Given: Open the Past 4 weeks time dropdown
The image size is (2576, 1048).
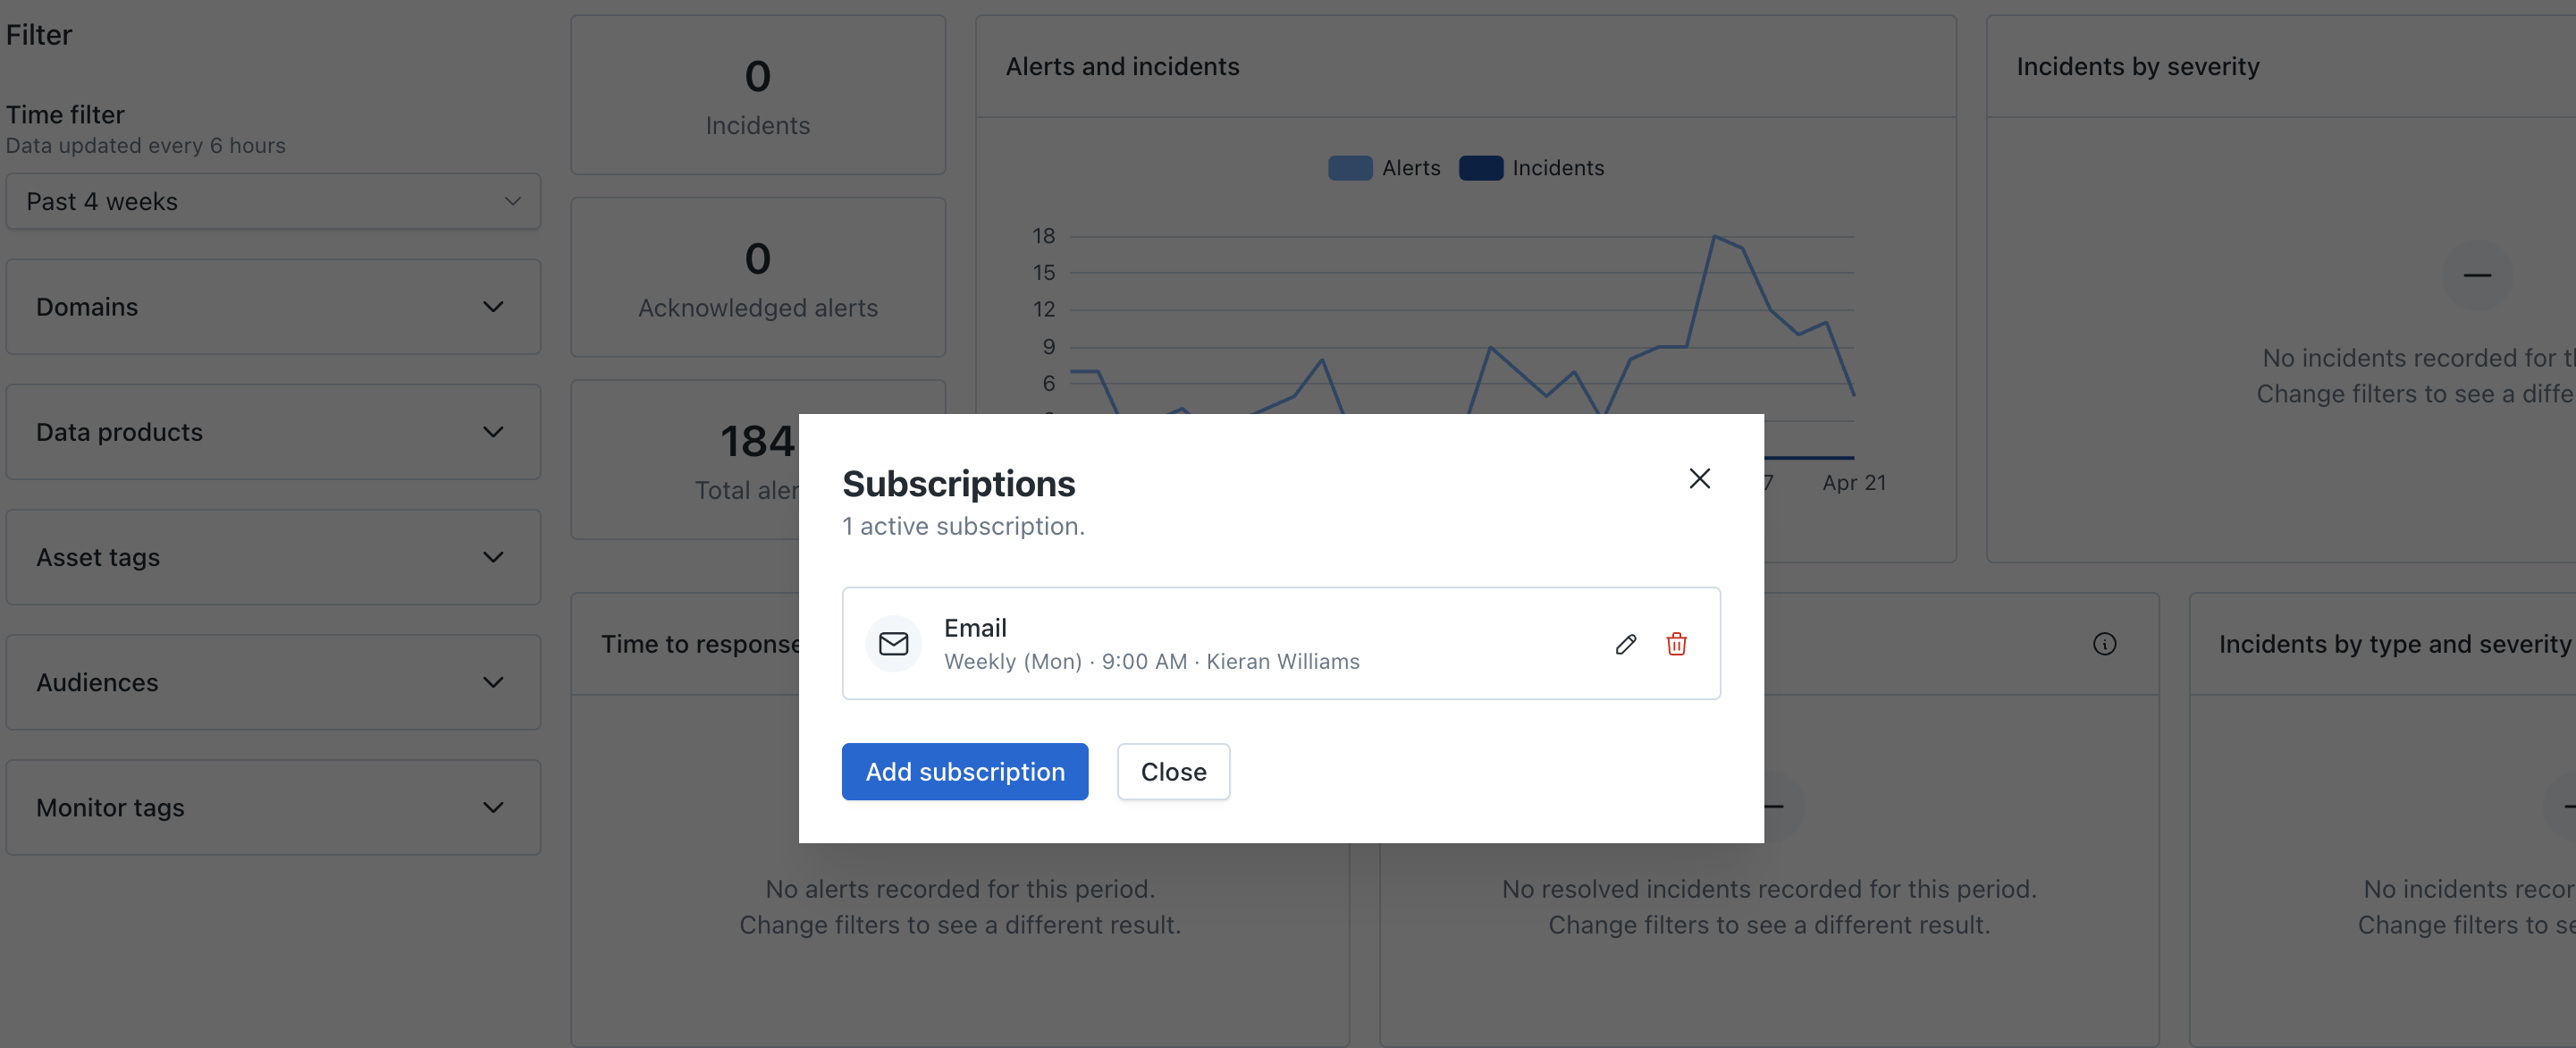Looking at the screenshot, I should (x=273, y=202).
